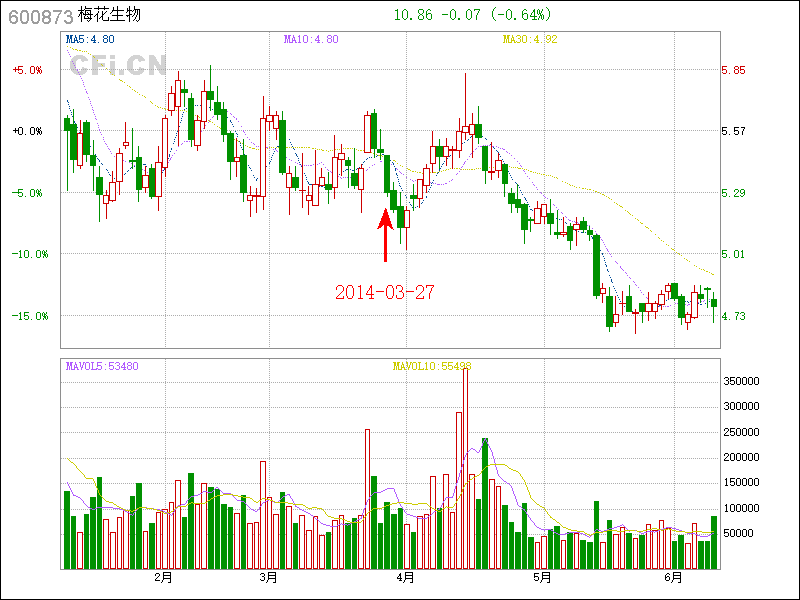800x600 pixels.
Task: Click the MAVOL10:55498 volume label
Action: pos(431,367)
